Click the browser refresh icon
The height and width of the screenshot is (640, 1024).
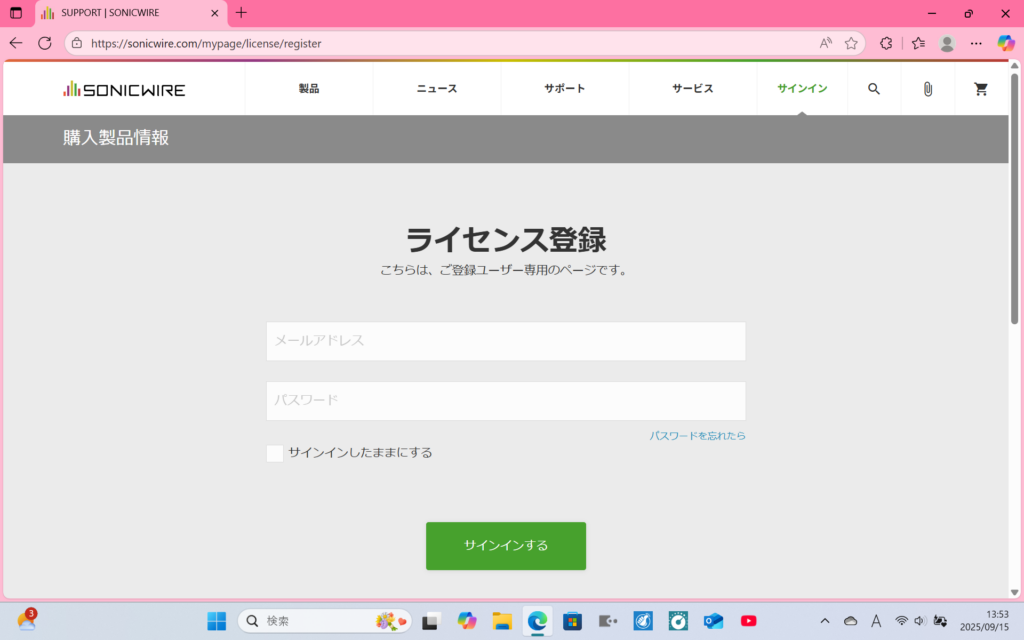(45, 43)
